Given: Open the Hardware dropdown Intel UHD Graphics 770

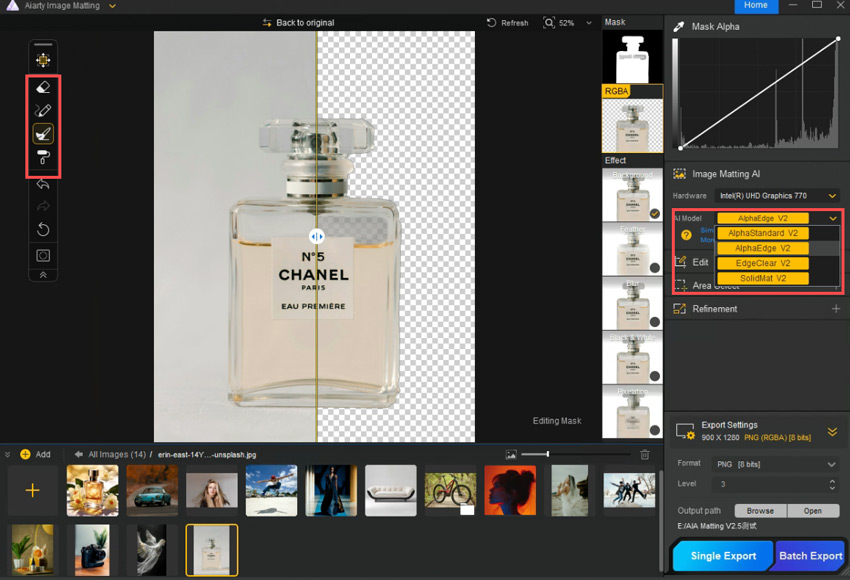Looking at the screenshot, I should click(x=777, y=196).
